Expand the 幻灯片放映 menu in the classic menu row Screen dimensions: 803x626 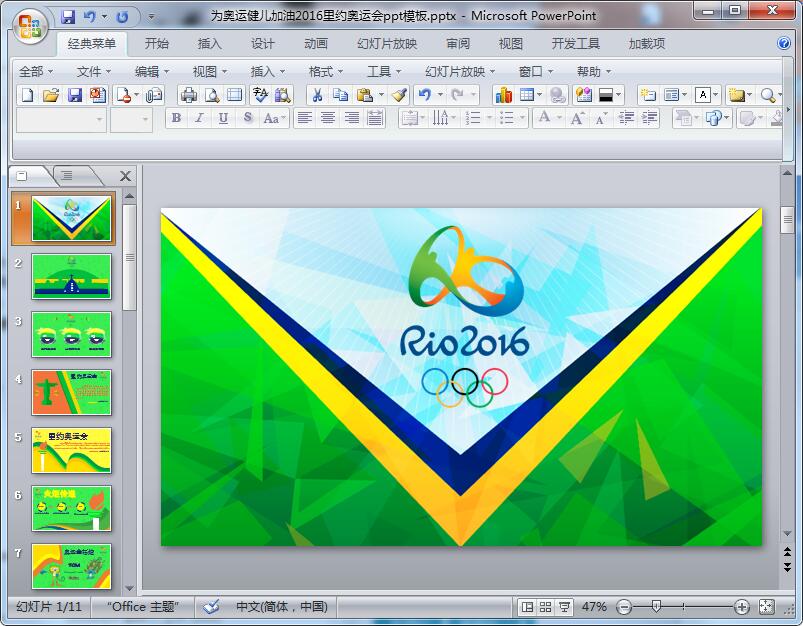459,72
